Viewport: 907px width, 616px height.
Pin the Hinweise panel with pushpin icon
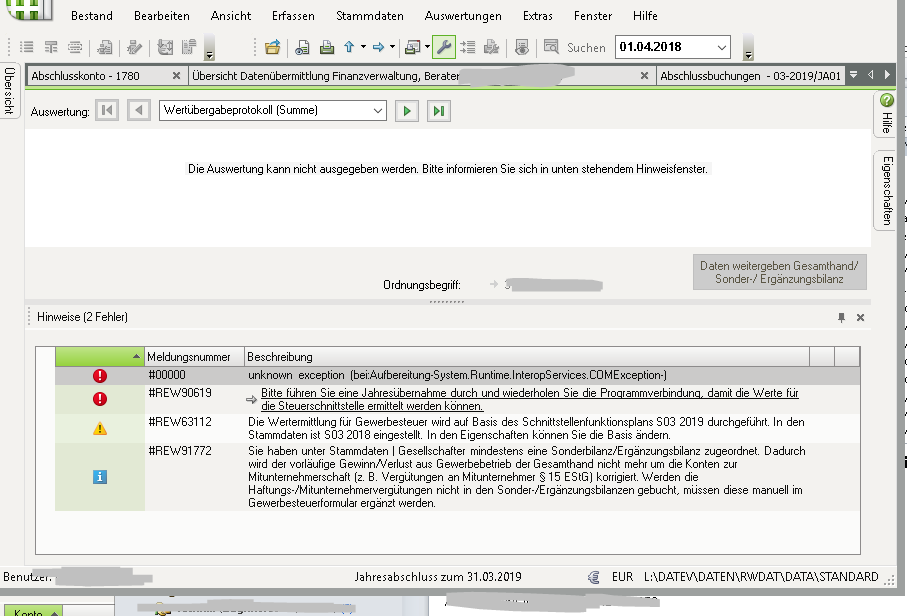click(841, 317)
